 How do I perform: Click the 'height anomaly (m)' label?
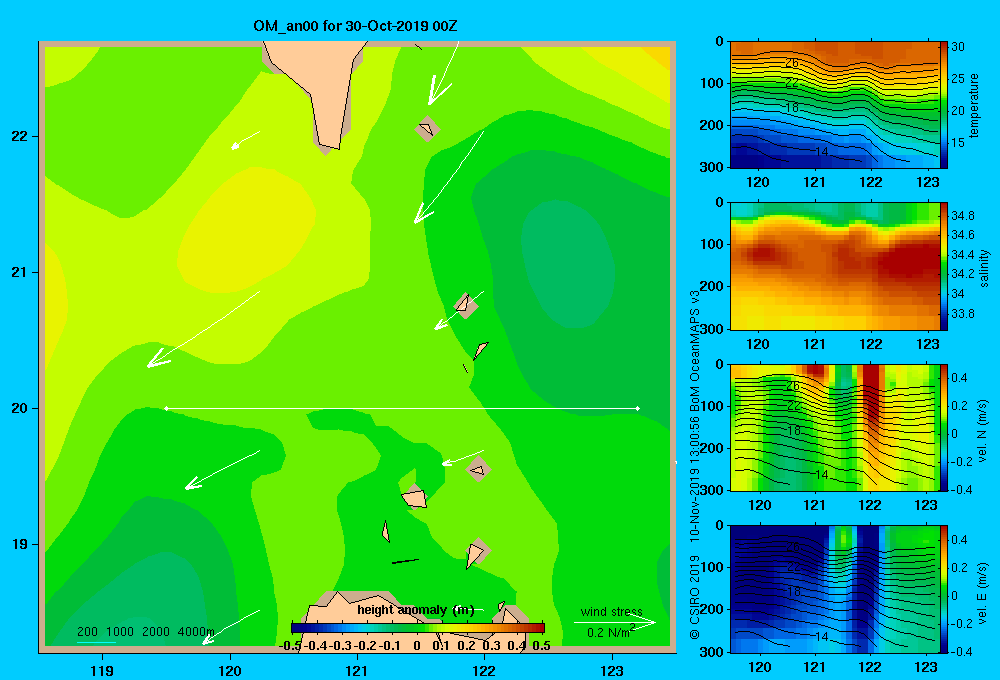416,610
